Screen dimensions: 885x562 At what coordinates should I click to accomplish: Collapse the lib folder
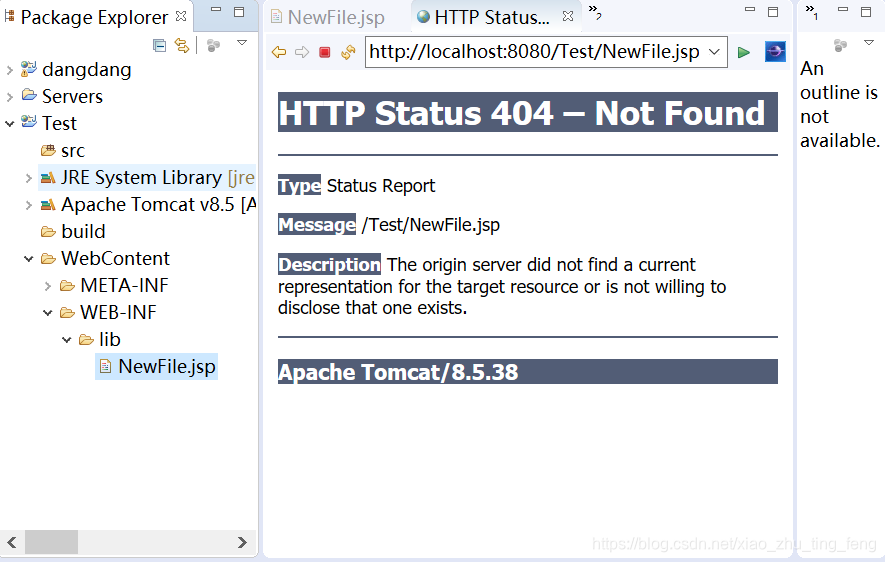coord(67,340)
